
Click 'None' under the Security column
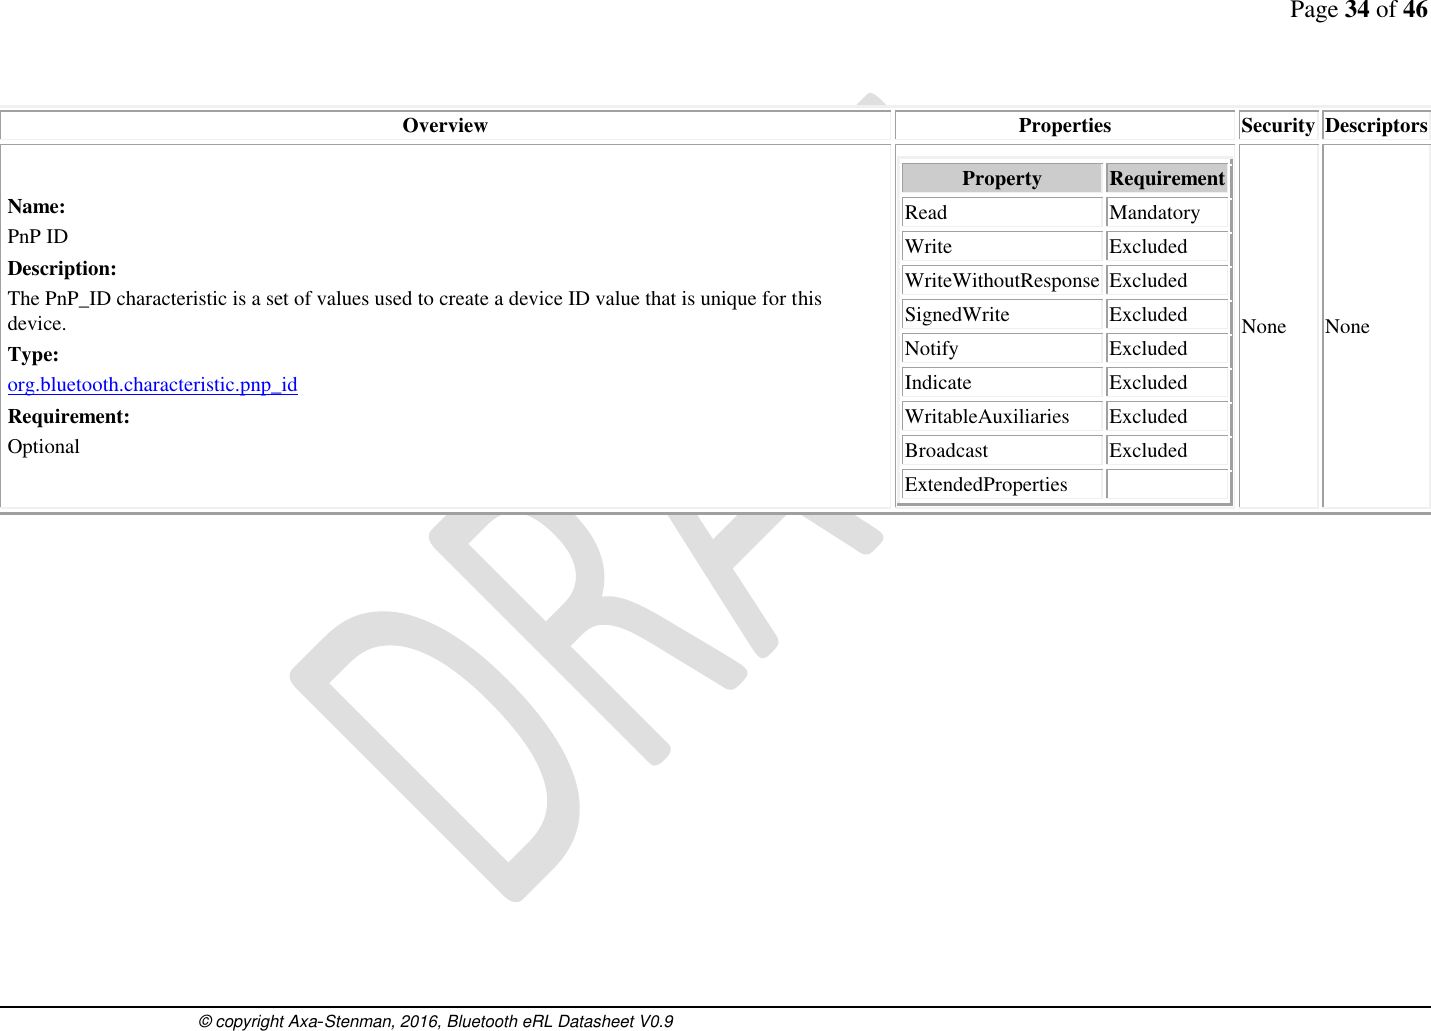coord(1264,327)
